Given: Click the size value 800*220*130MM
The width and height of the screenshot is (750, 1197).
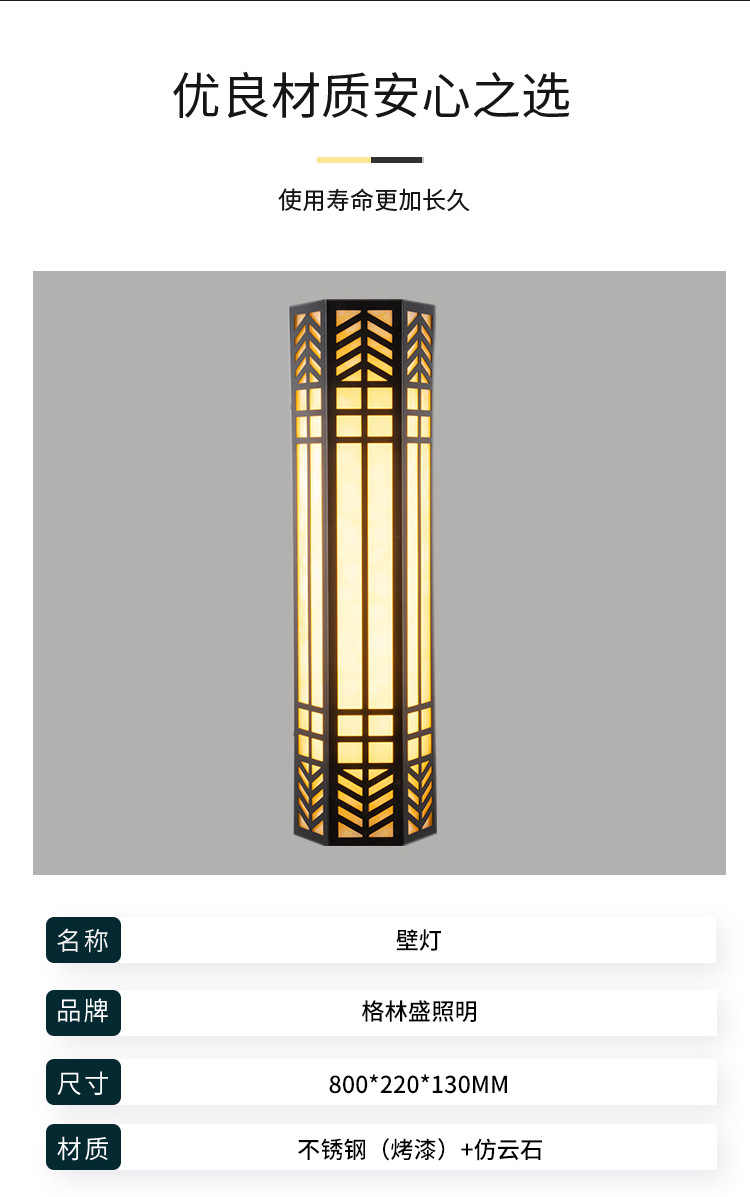Looking at the screenshot, I should click(419, 1084).
